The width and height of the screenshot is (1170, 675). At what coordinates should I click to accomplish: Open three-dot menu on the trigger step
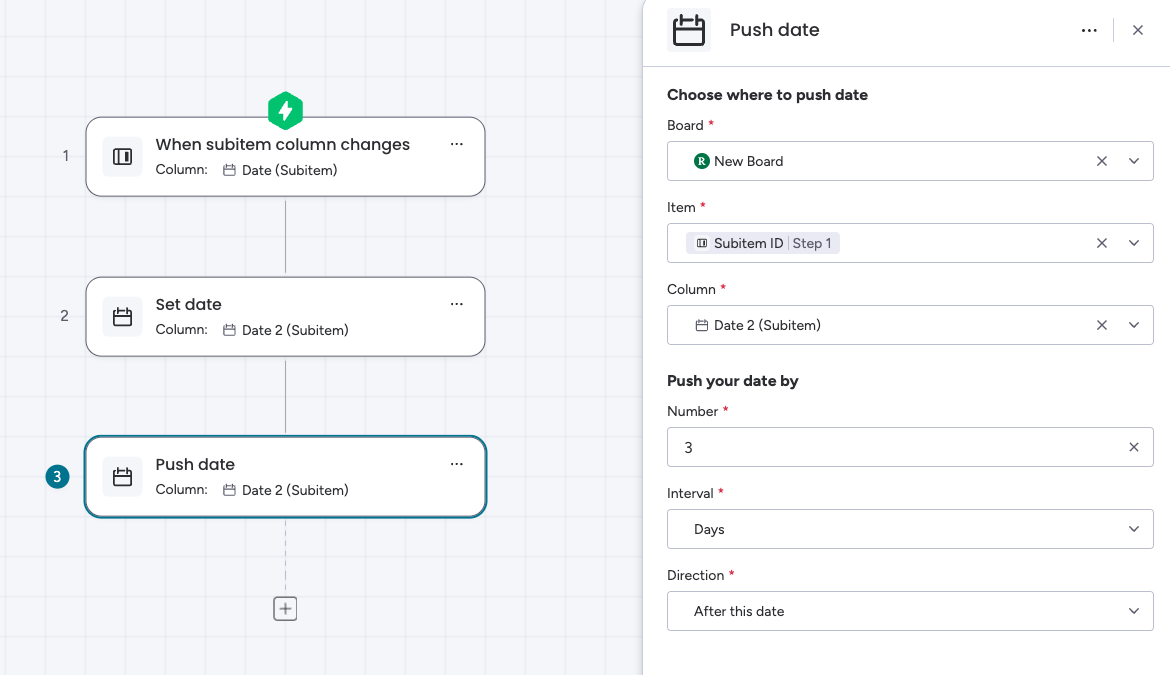coord(457,144)
